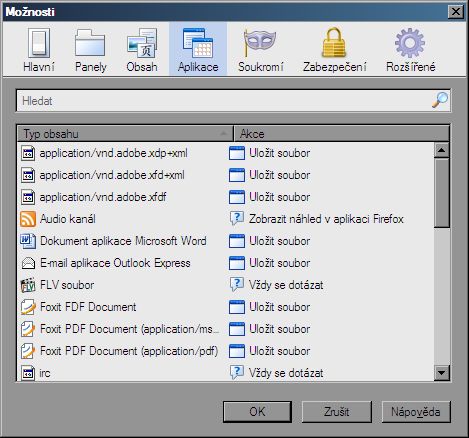Open the Rozšířené gear icon
The width and height of the screenshot is (469, 438).
[410, 43]
